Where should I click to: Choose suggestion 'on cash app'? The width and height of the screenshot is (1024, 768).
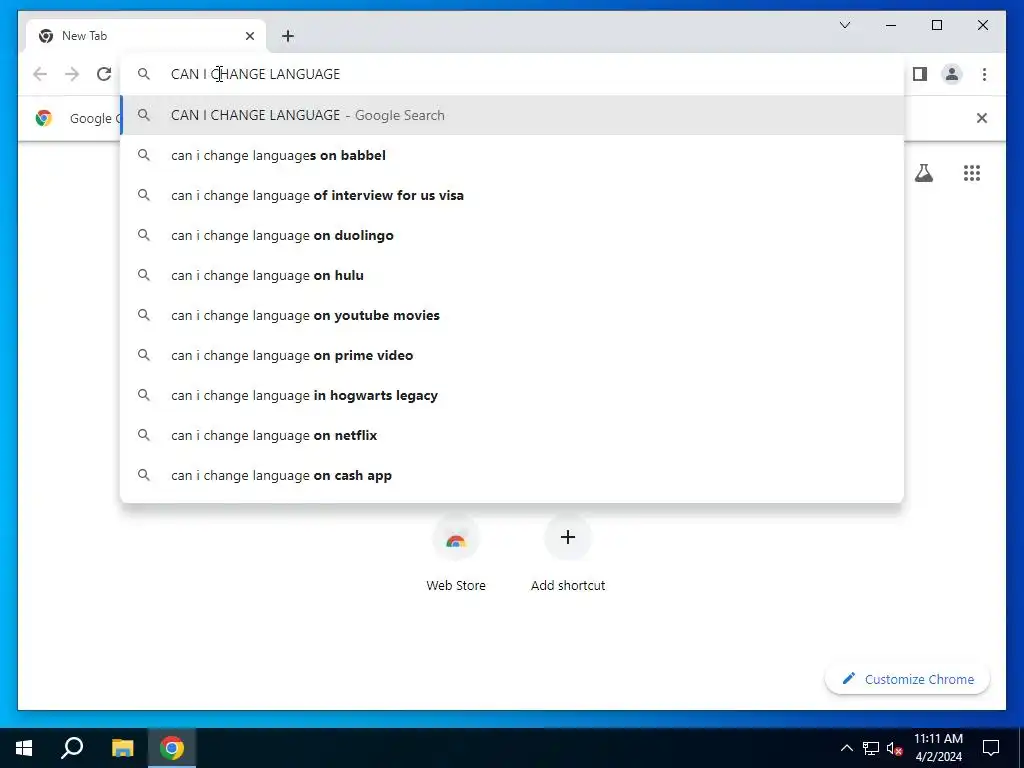tap(513, 475)
